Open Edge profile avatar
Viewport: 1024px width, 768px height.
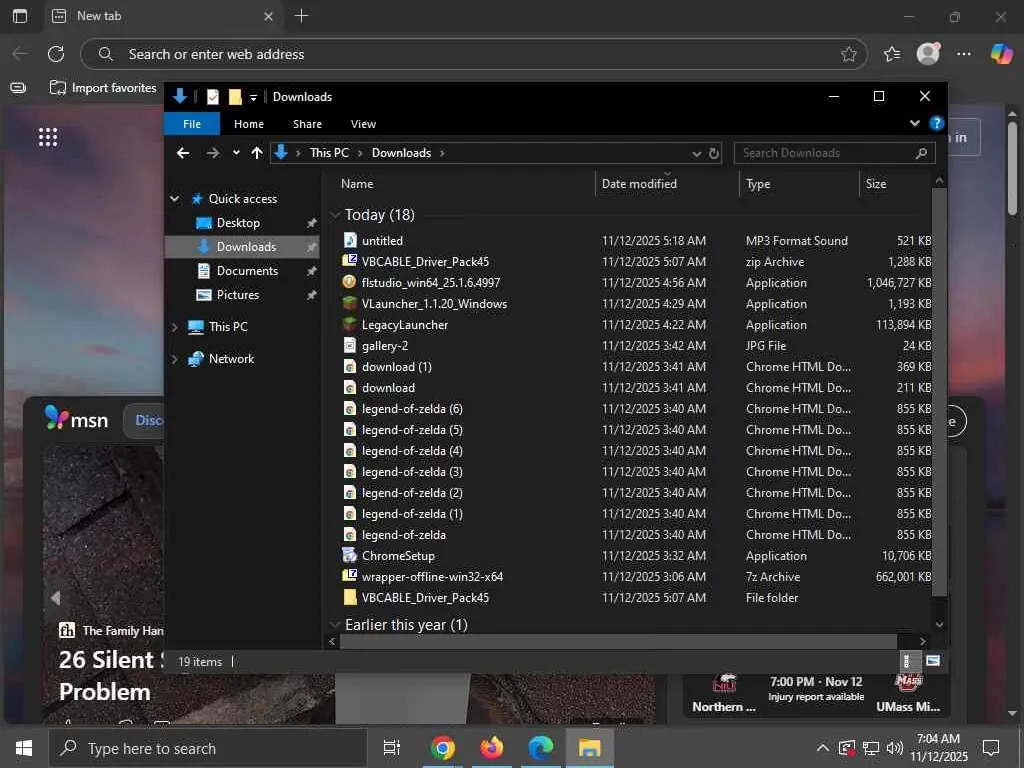(928, 54)
